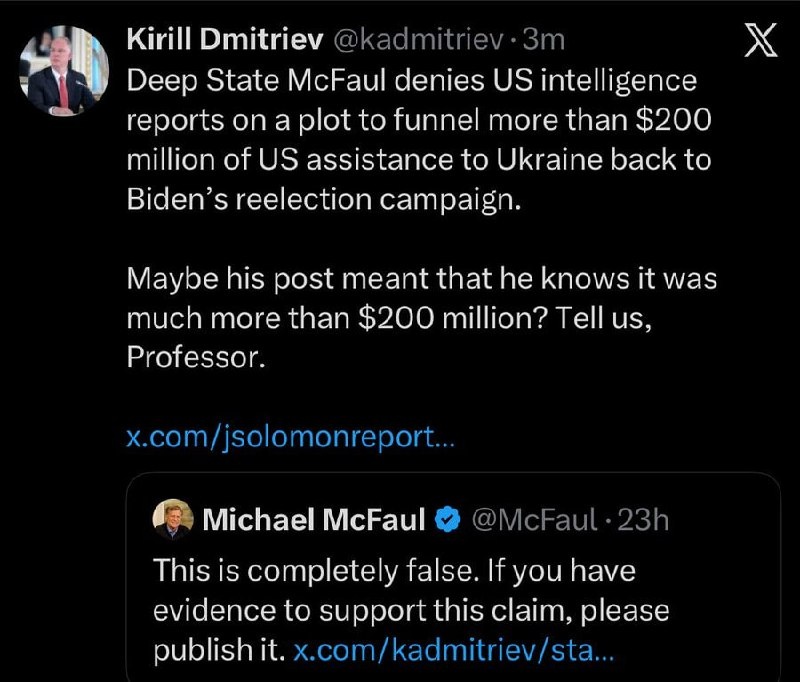Click the 23h quoted post timestamp
Image resolution: width=800 pixels, height=682 pixels.
pos(643,518)
